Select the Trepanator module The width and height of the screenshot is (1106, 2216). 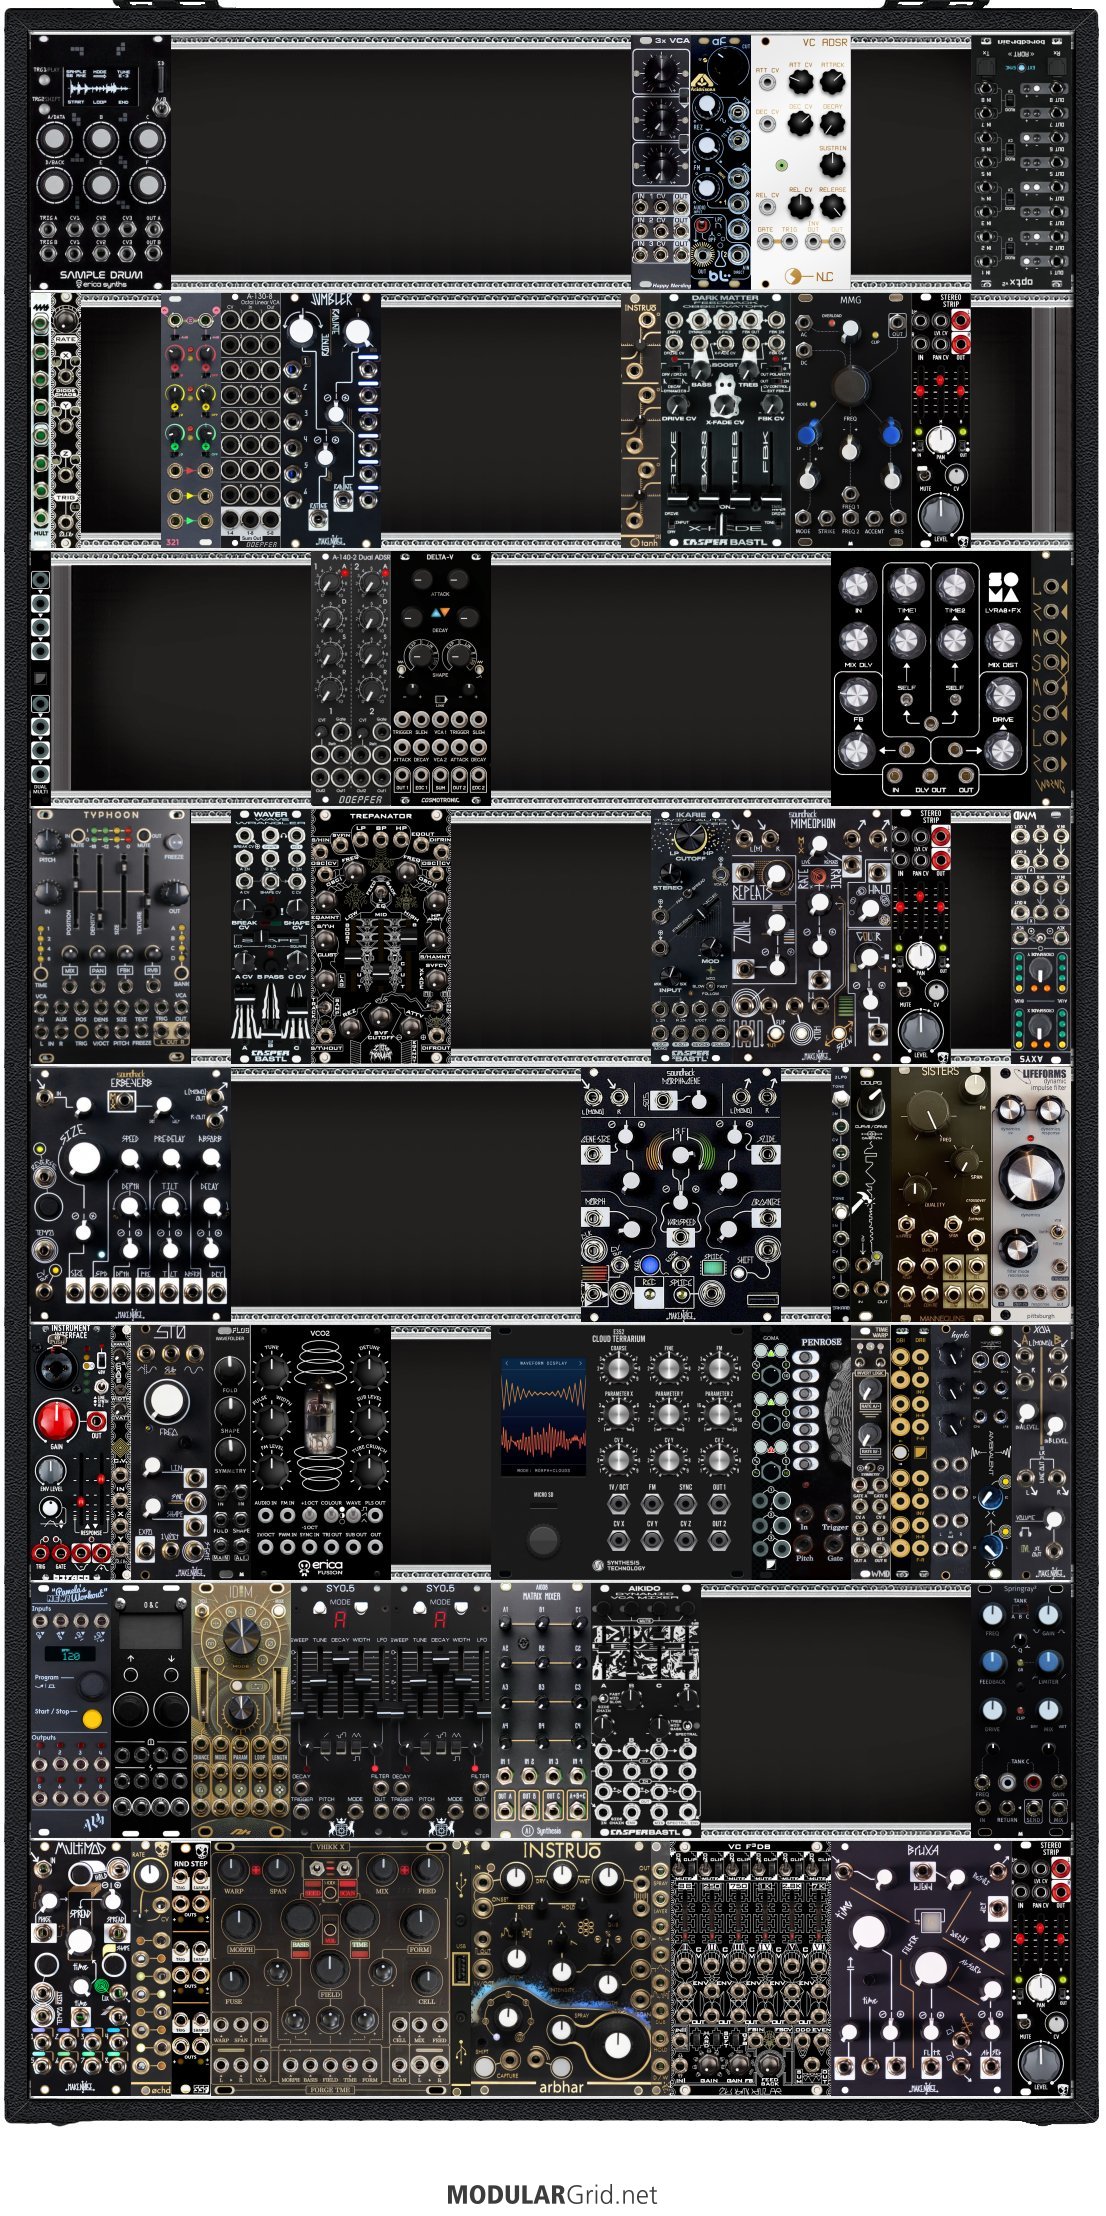[381, 935]
